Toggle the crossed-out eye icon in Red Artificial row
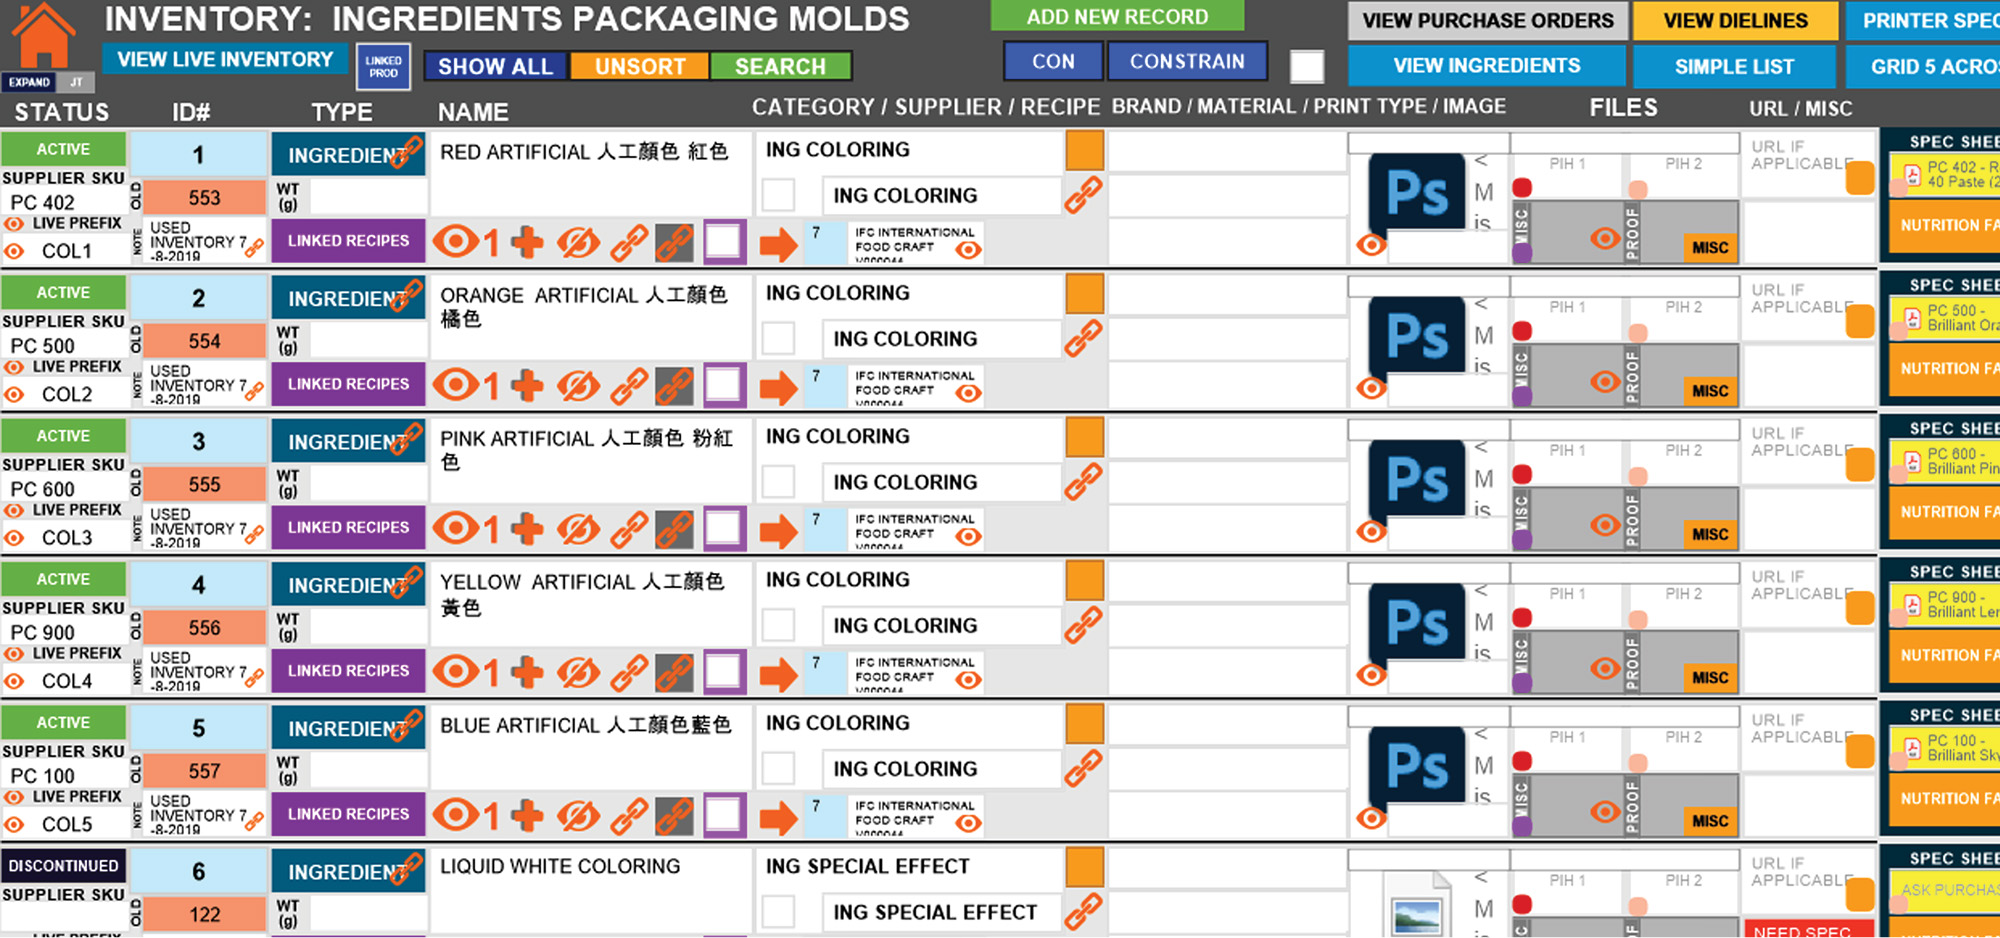The height and width of the screenshot is (938, 2000). tap(578, 242)
